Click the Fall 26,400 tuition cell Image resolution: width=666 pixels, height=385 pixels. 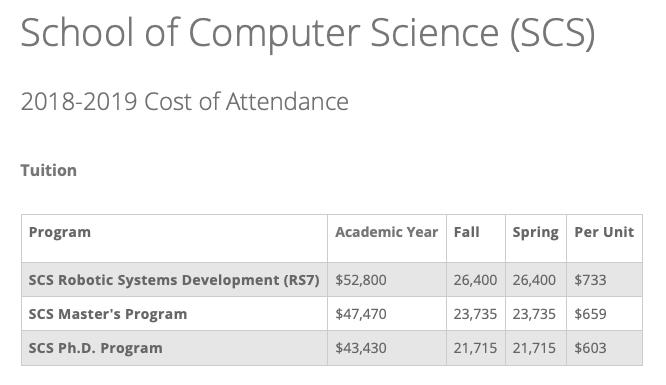tap(475, 280)
